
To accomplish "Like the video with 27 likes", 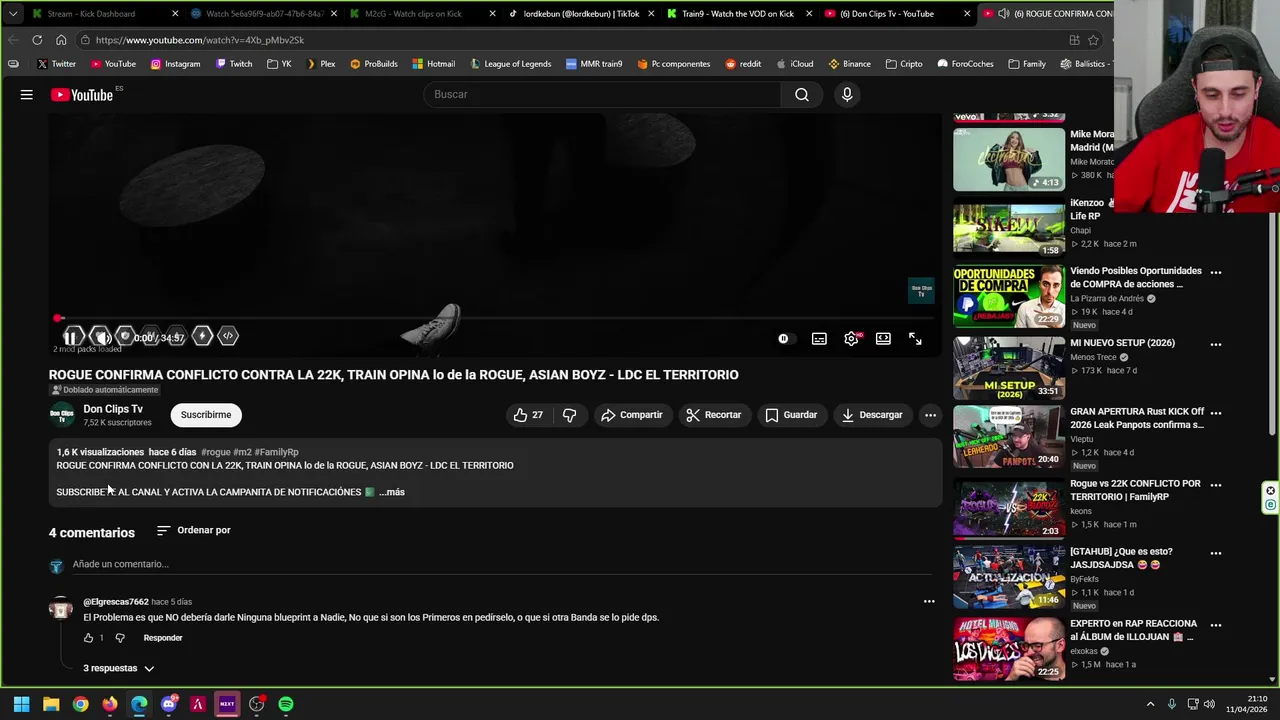I will pyautogui.click(x=528, y=415).
